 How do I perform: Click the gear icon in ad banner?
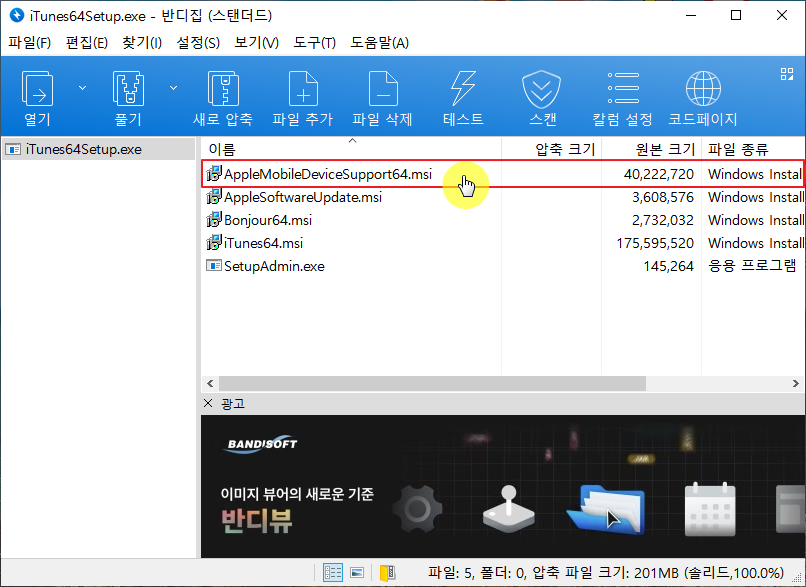coord(417,509)
